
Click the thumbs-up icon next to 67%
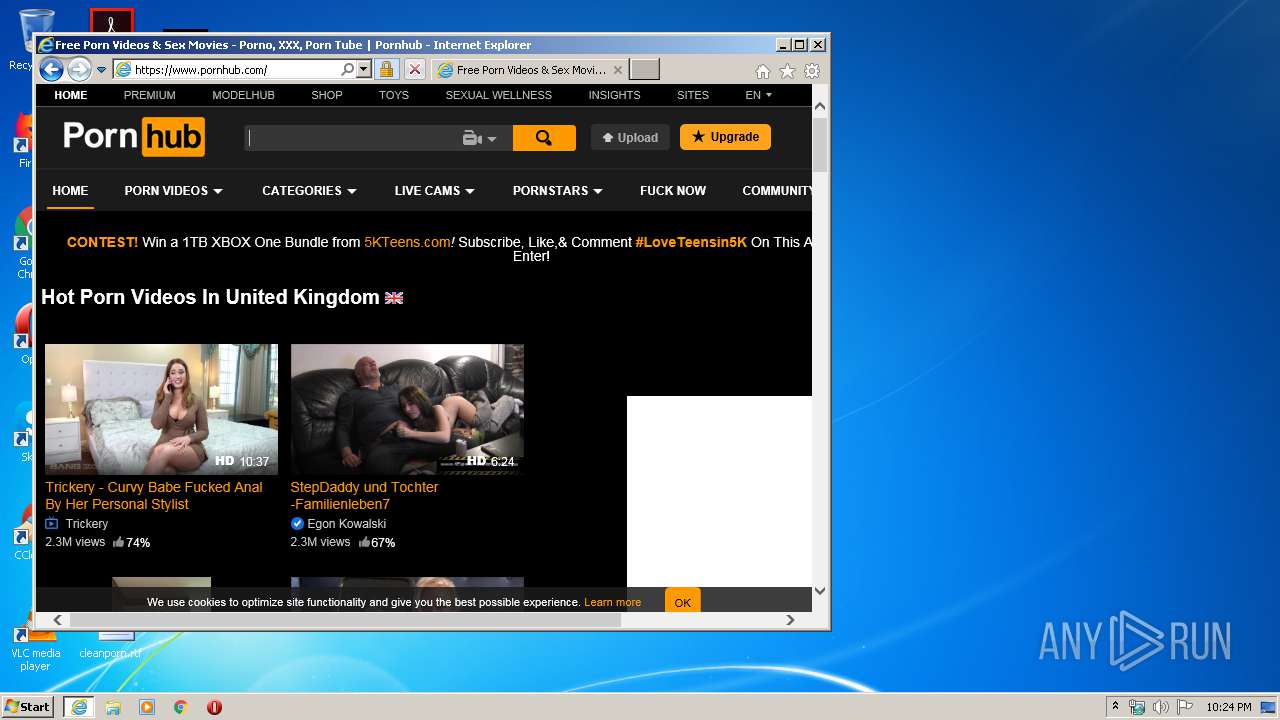tap(364, 542)
